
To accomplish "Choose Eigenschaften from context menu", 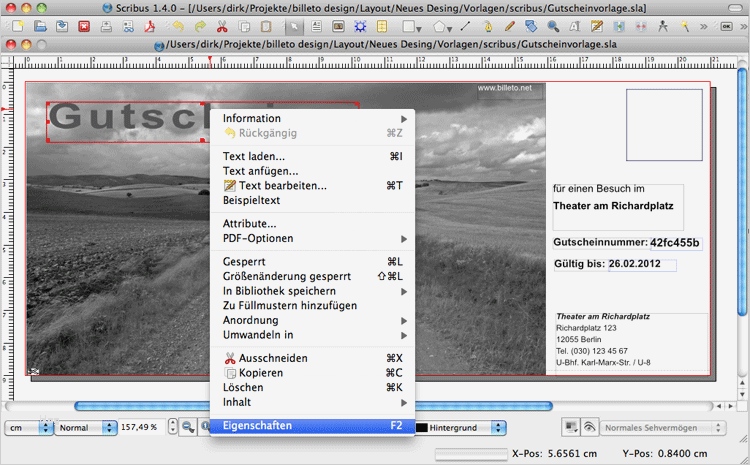I will point(258,425).
